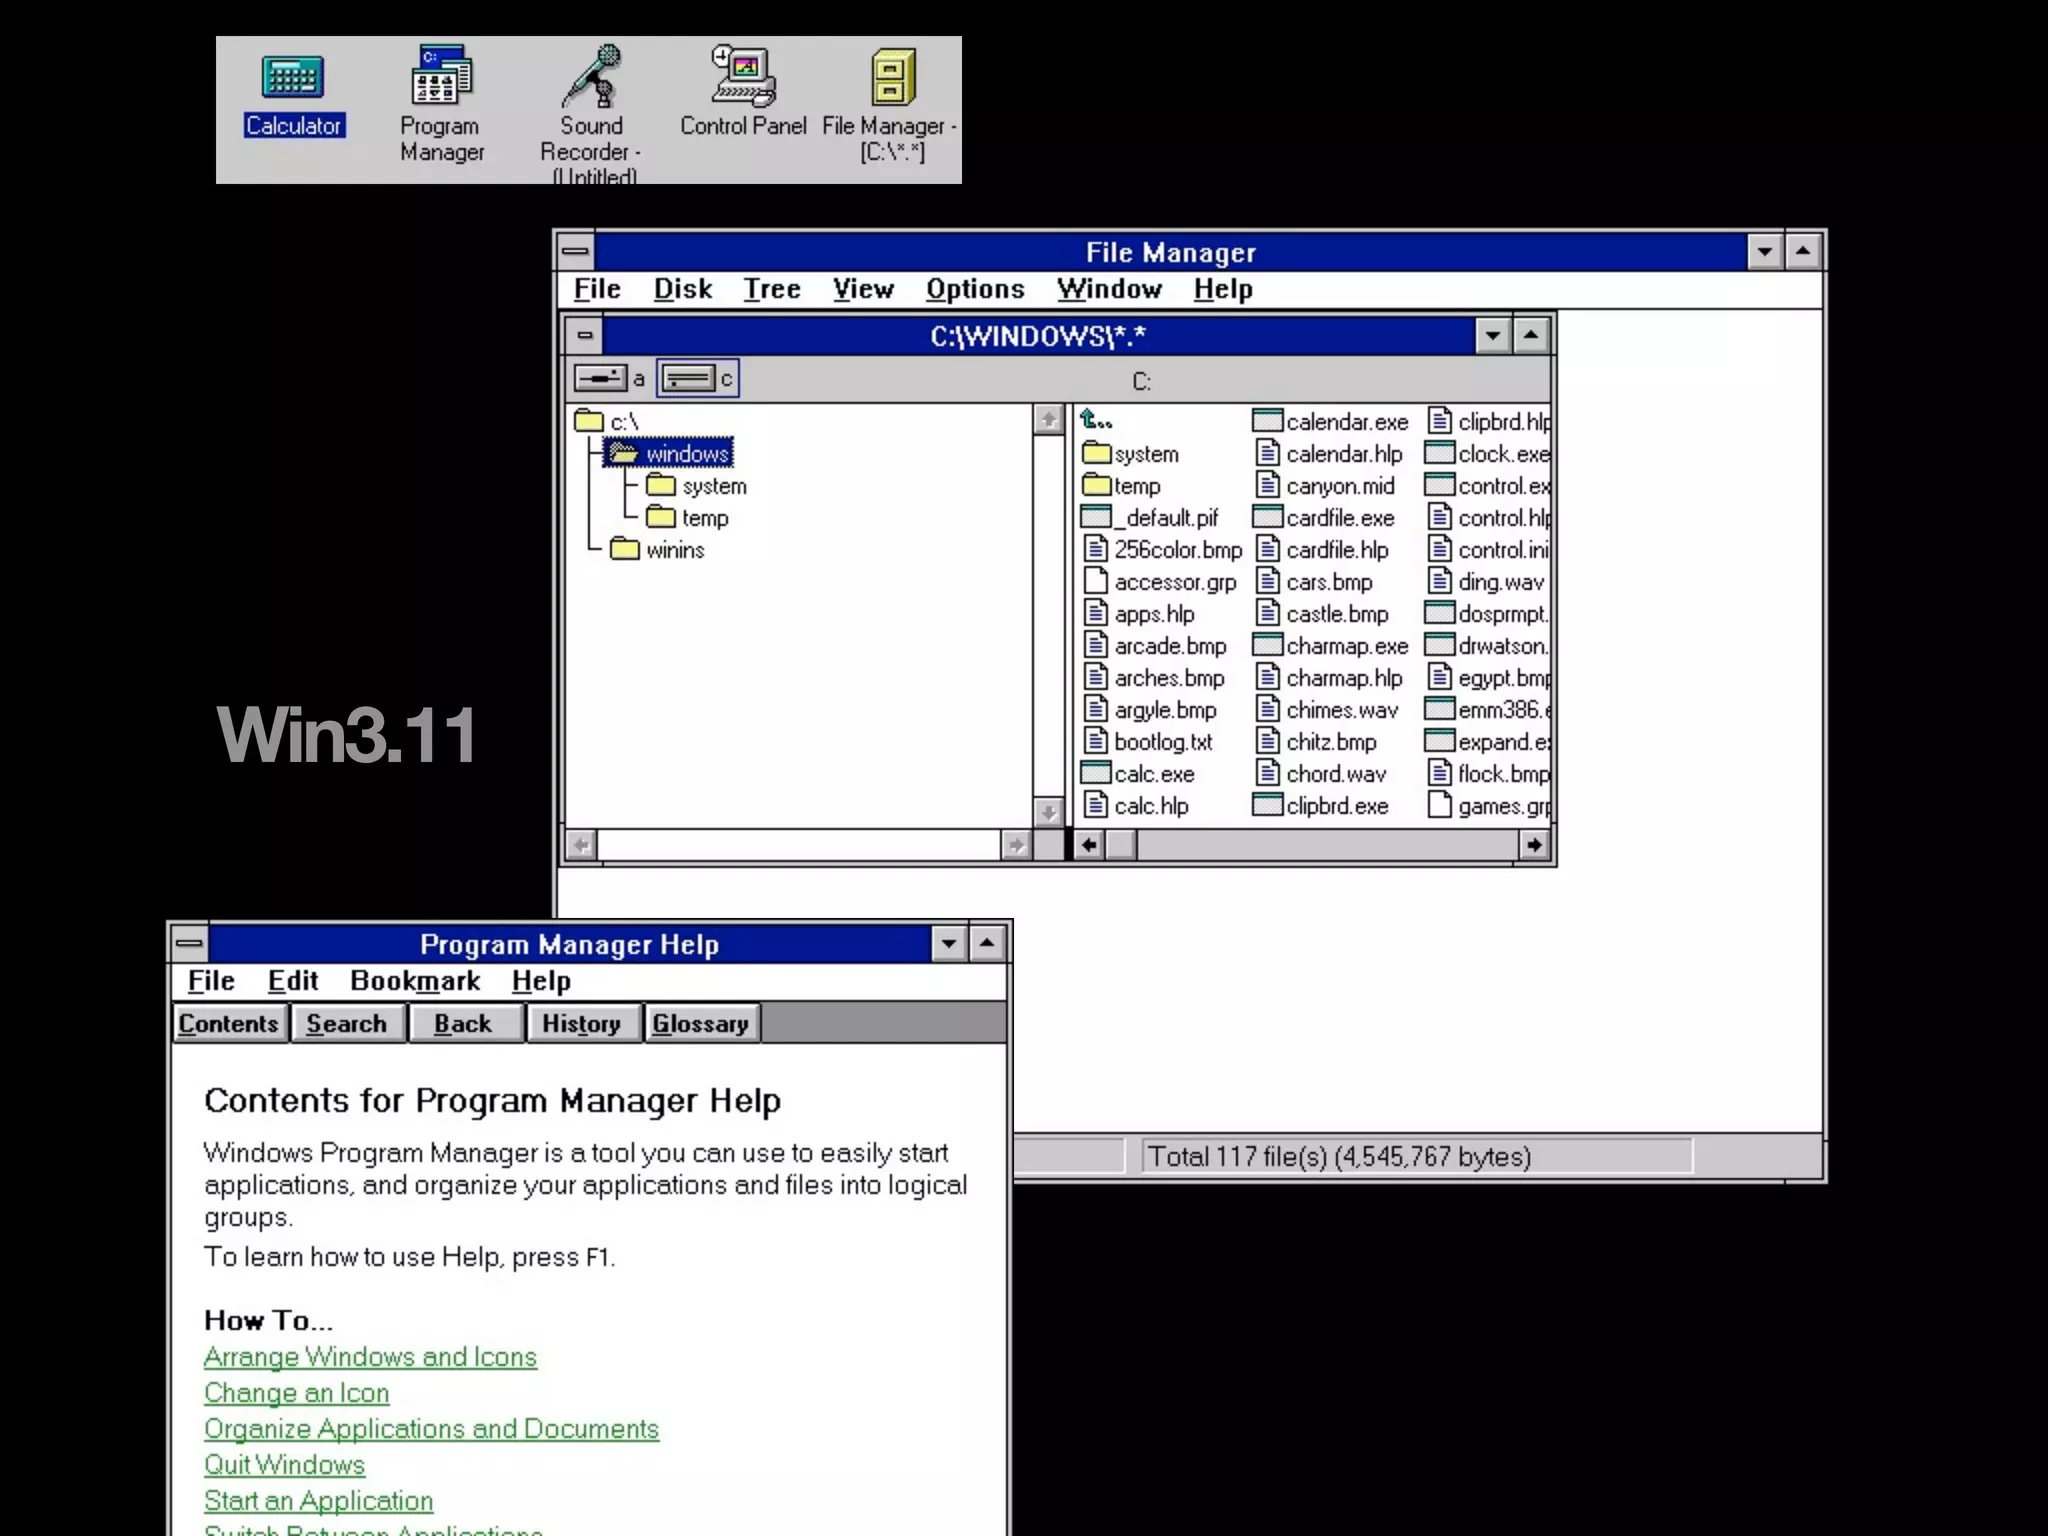Select charmap.exe program file
The image size is (2048, 1536).
(1331, 646)
